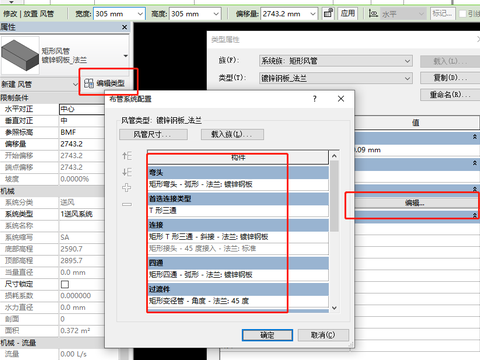The height and width of the screenshot is (360, 480).
Task: Click the grayed 载入(L)... button
Action: point(450,61)
